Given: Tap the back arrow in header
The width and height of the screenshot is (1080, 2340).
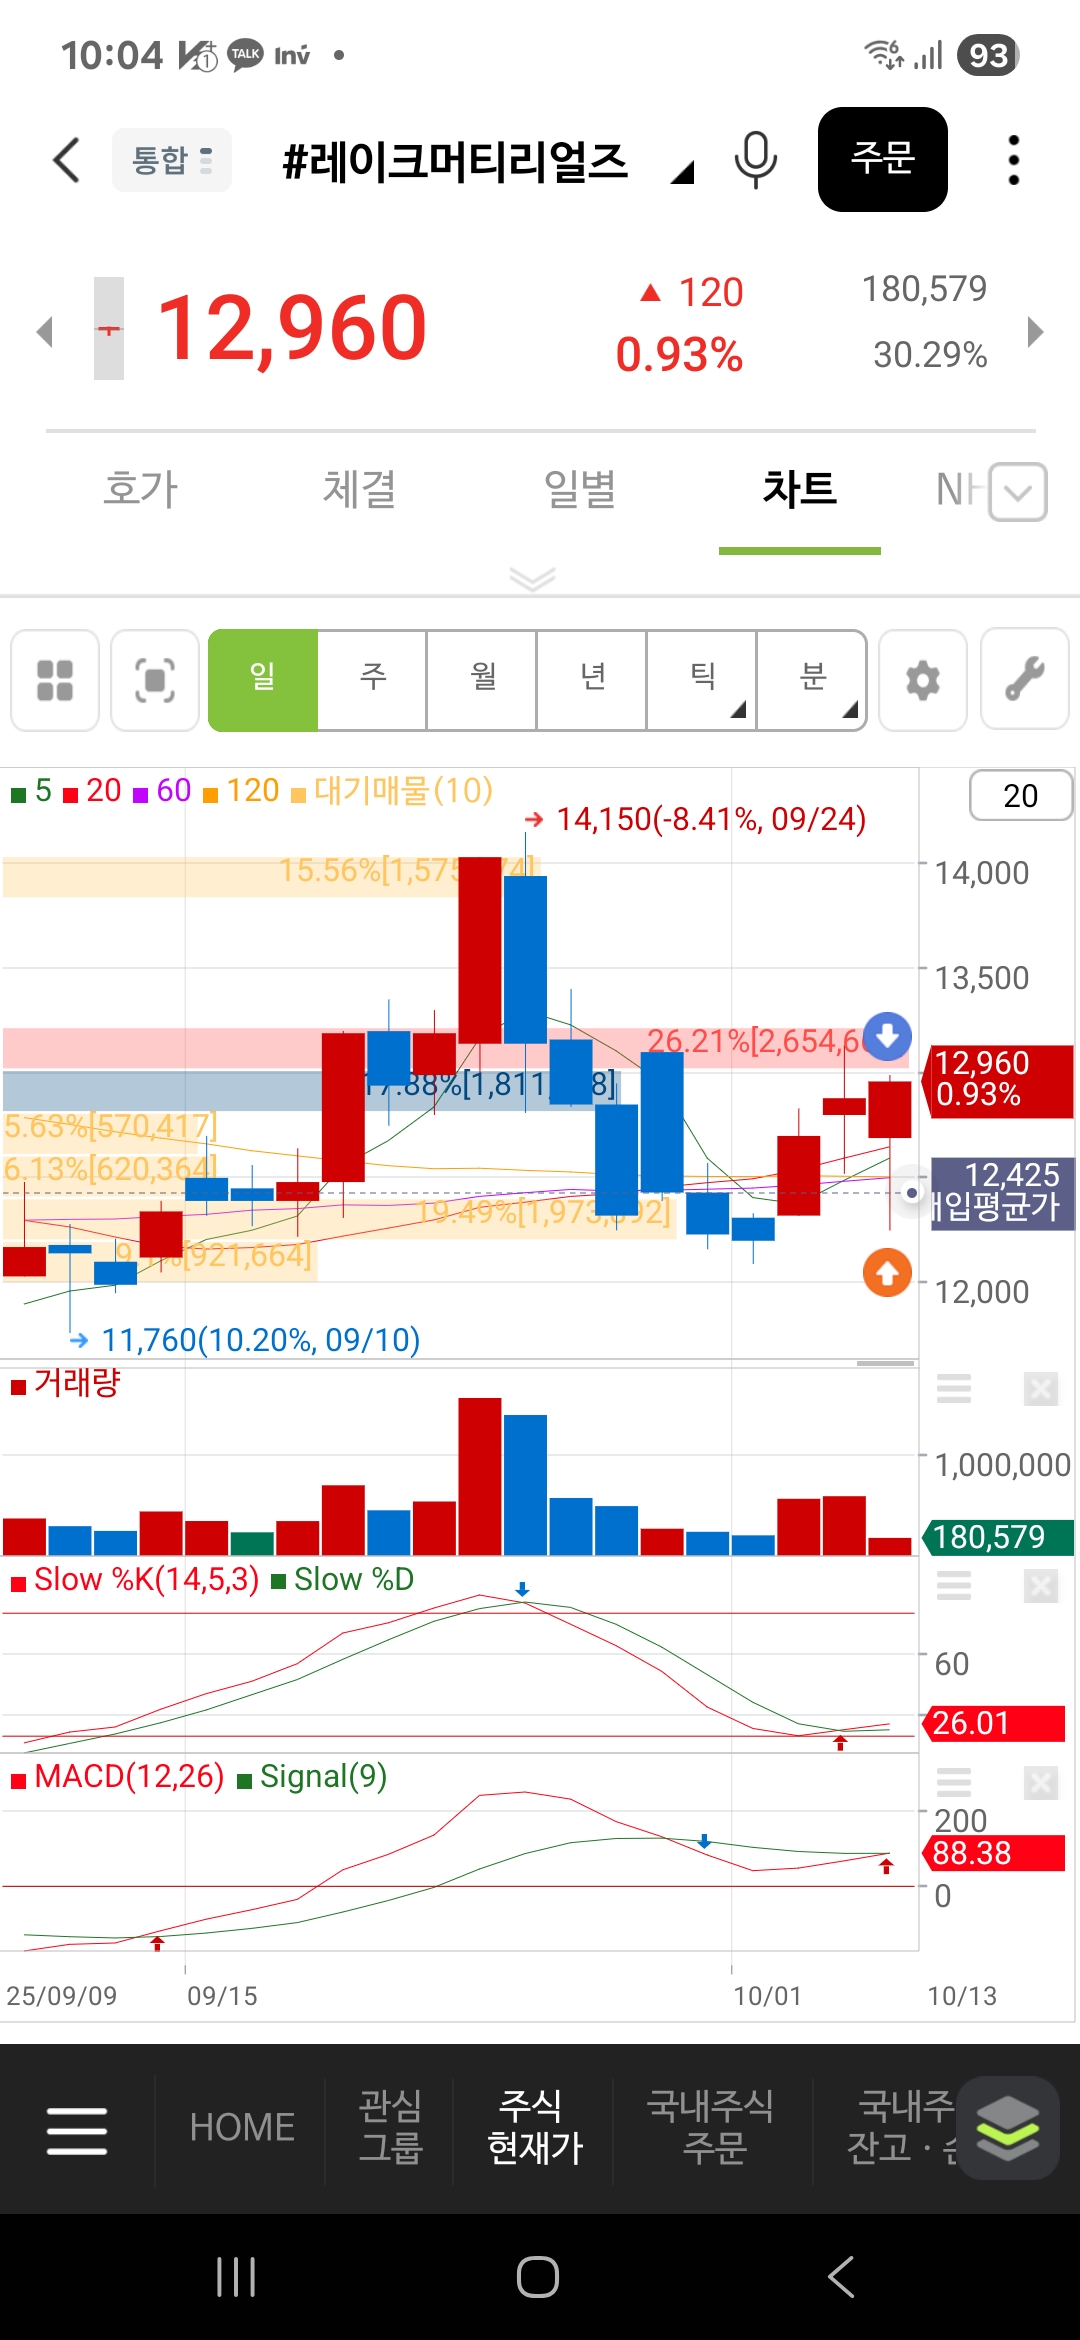Looking at the screenshot, I should (x=66, y=160).
